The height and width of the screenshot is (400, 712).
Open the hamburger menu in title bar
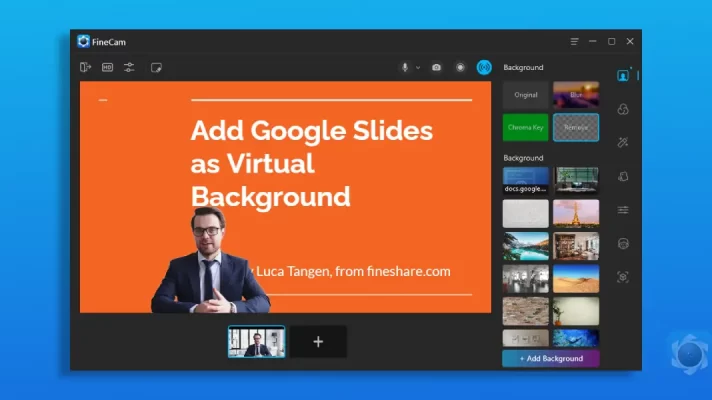click(x=574, y=41)
